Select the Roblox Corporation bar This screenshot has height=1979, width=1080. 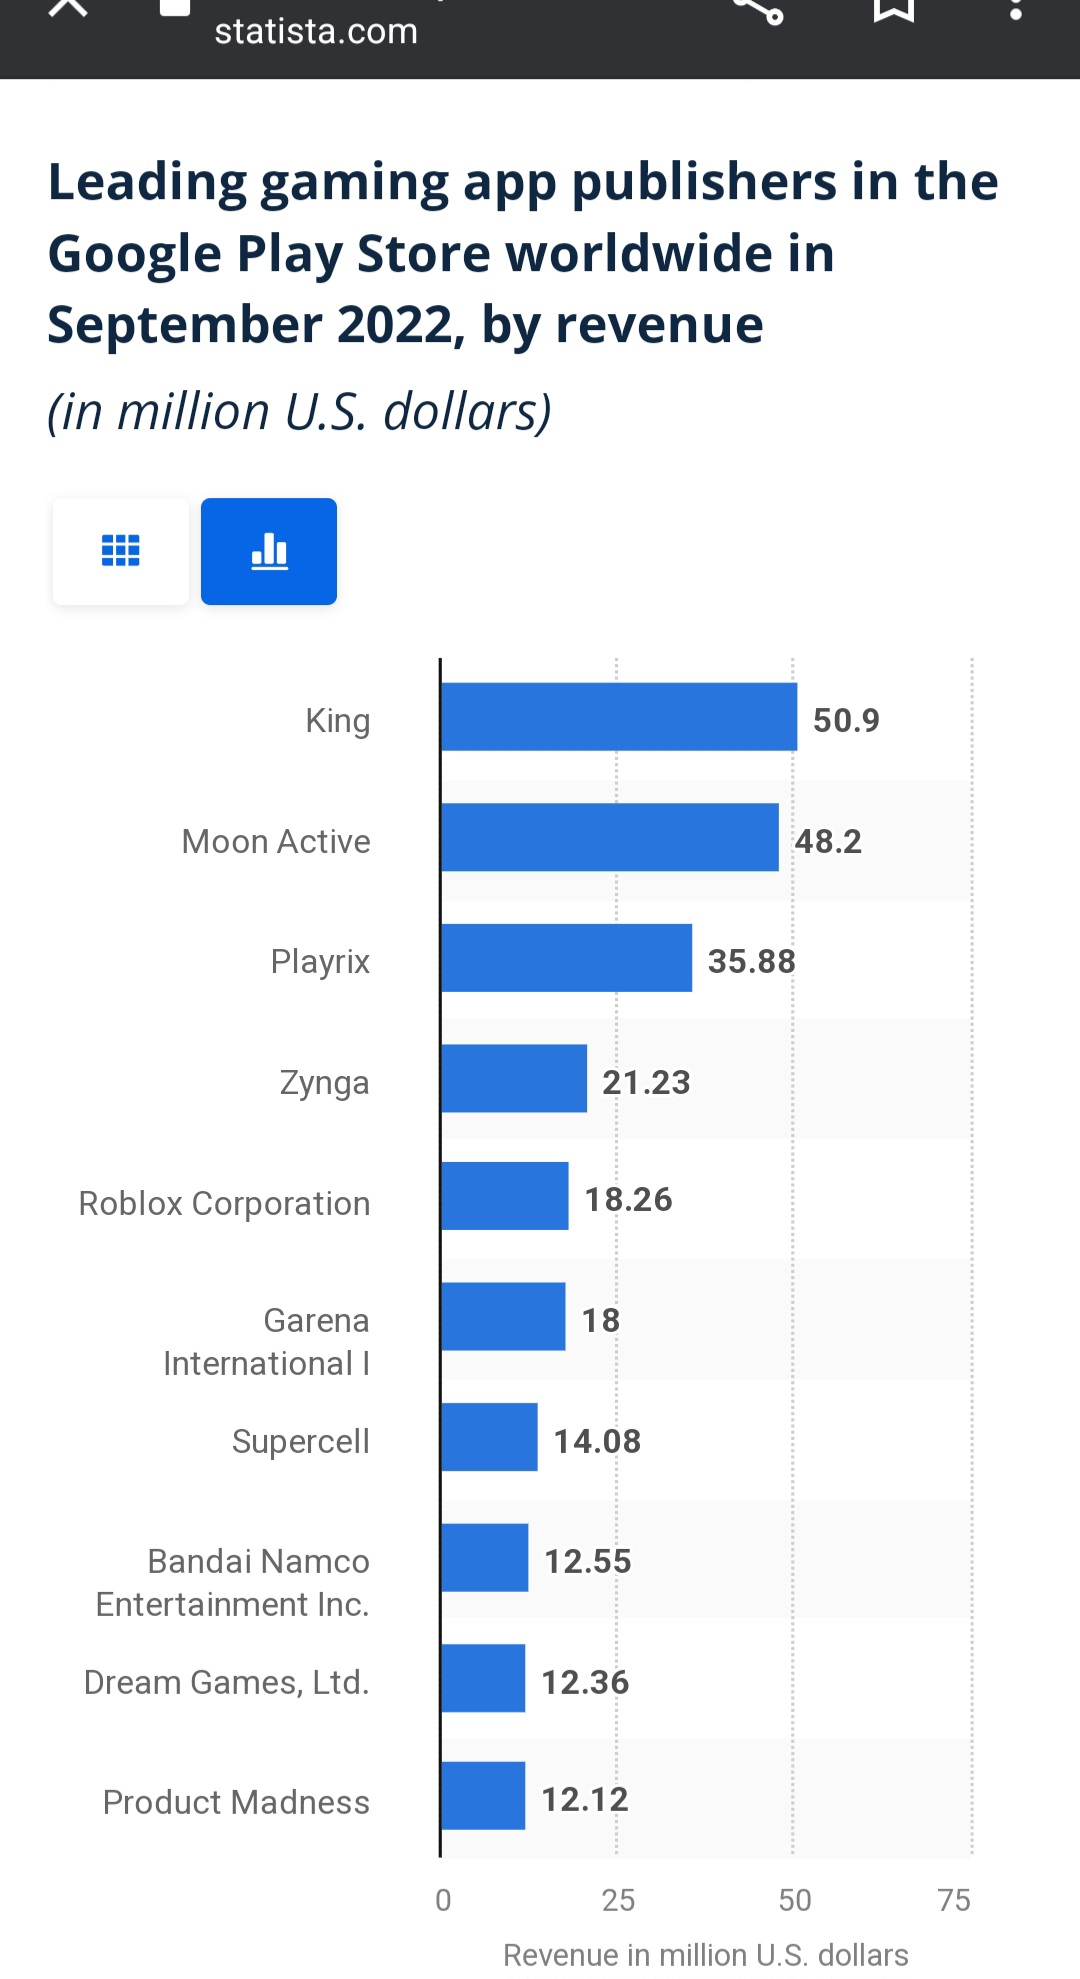(x=505, y=1196)
